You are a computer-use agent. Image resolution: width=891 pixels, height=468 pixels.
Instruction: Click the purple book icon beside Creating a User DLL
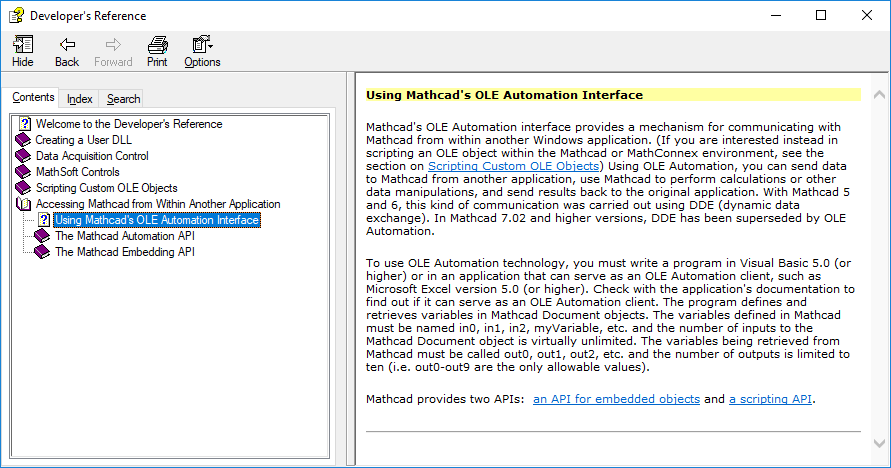pyautogui.click(x=24, y=140)
